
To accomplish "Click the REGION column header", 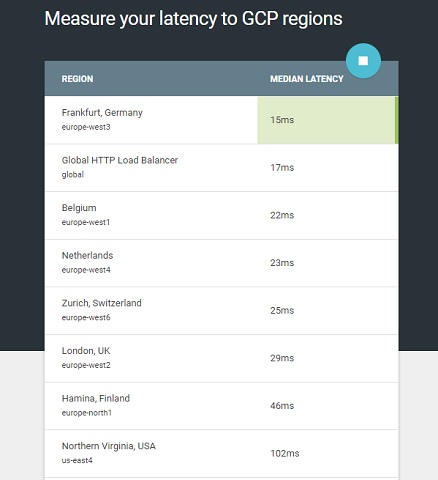I will click(x=77, y=79).
